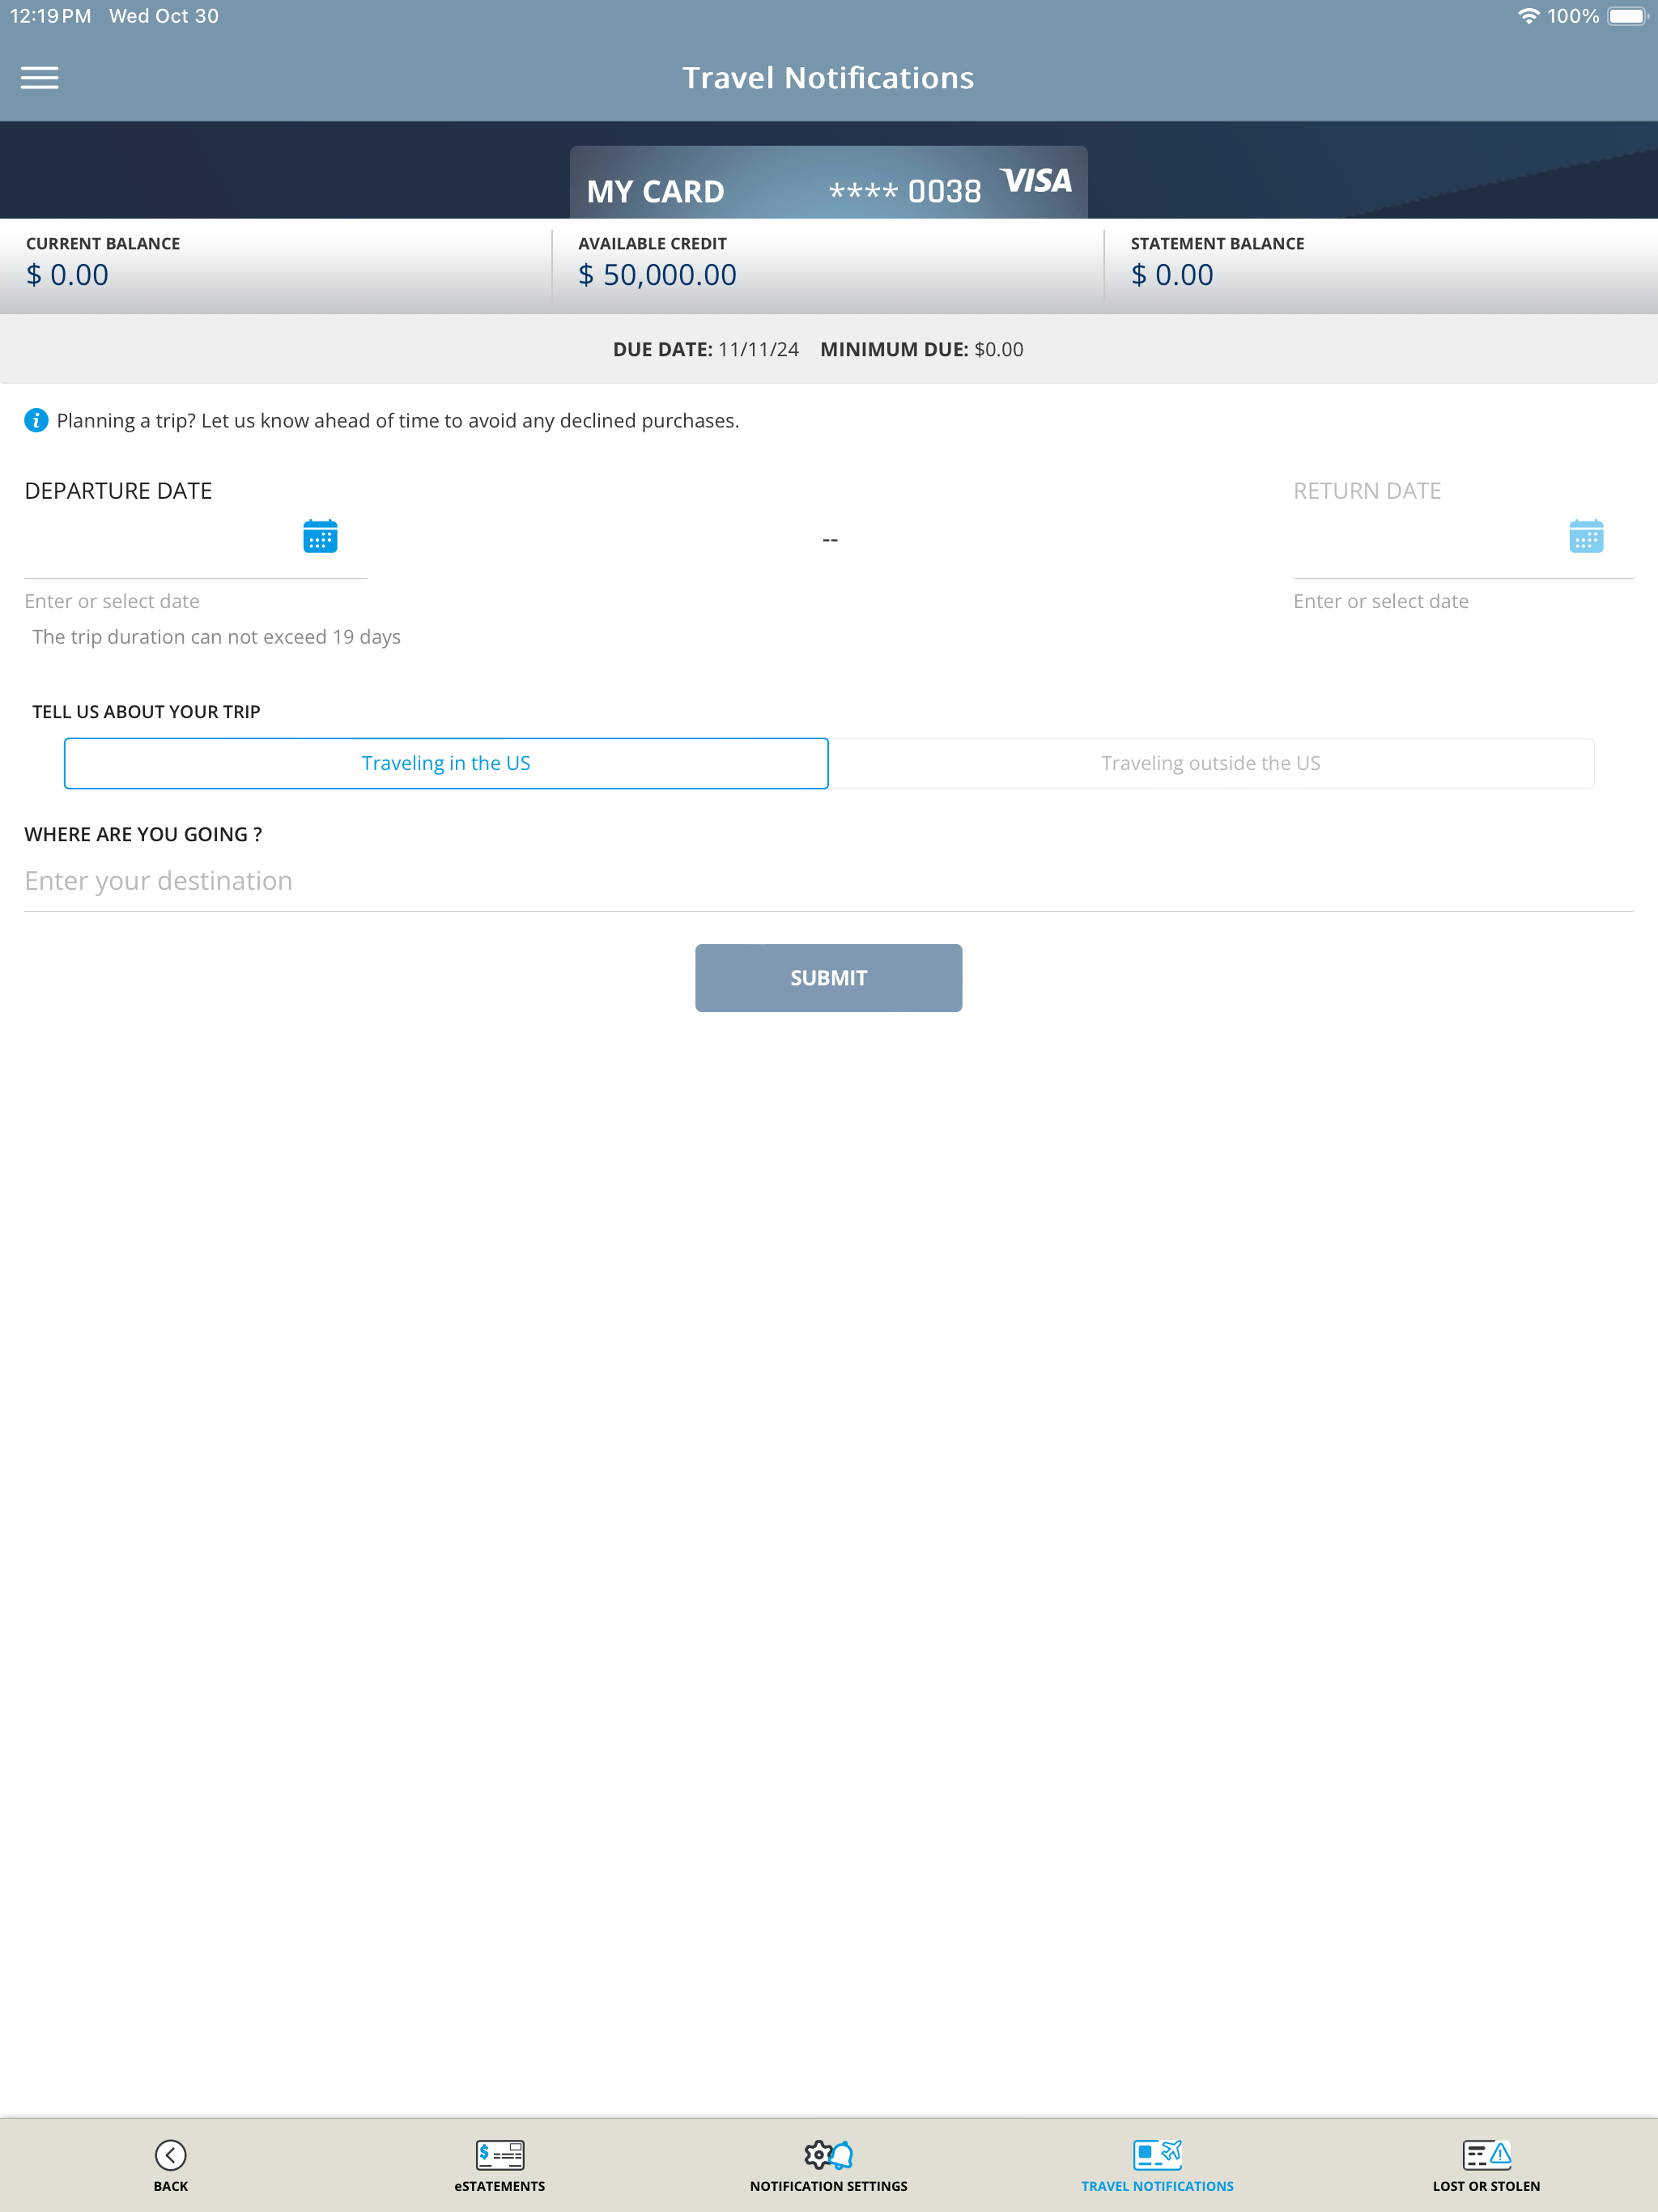This screenshot has width=1658, height=2212.
Task: Select Traveling outside the US option
Action: 1211,763
